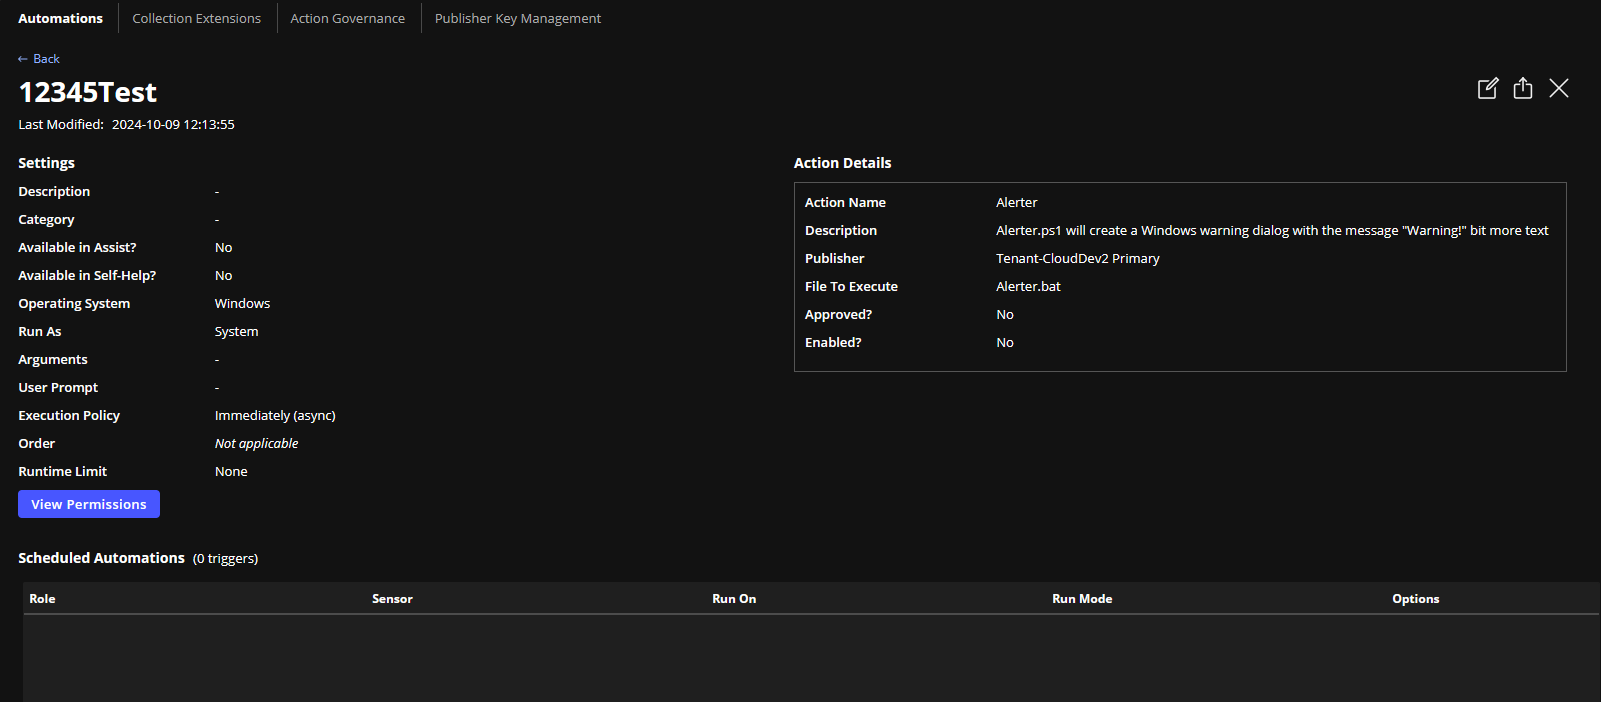Image resolution: width=1601 pixels, height=702 pixels.
Task: Select the Alerter.bat file name value
Action: point(1028,286)
